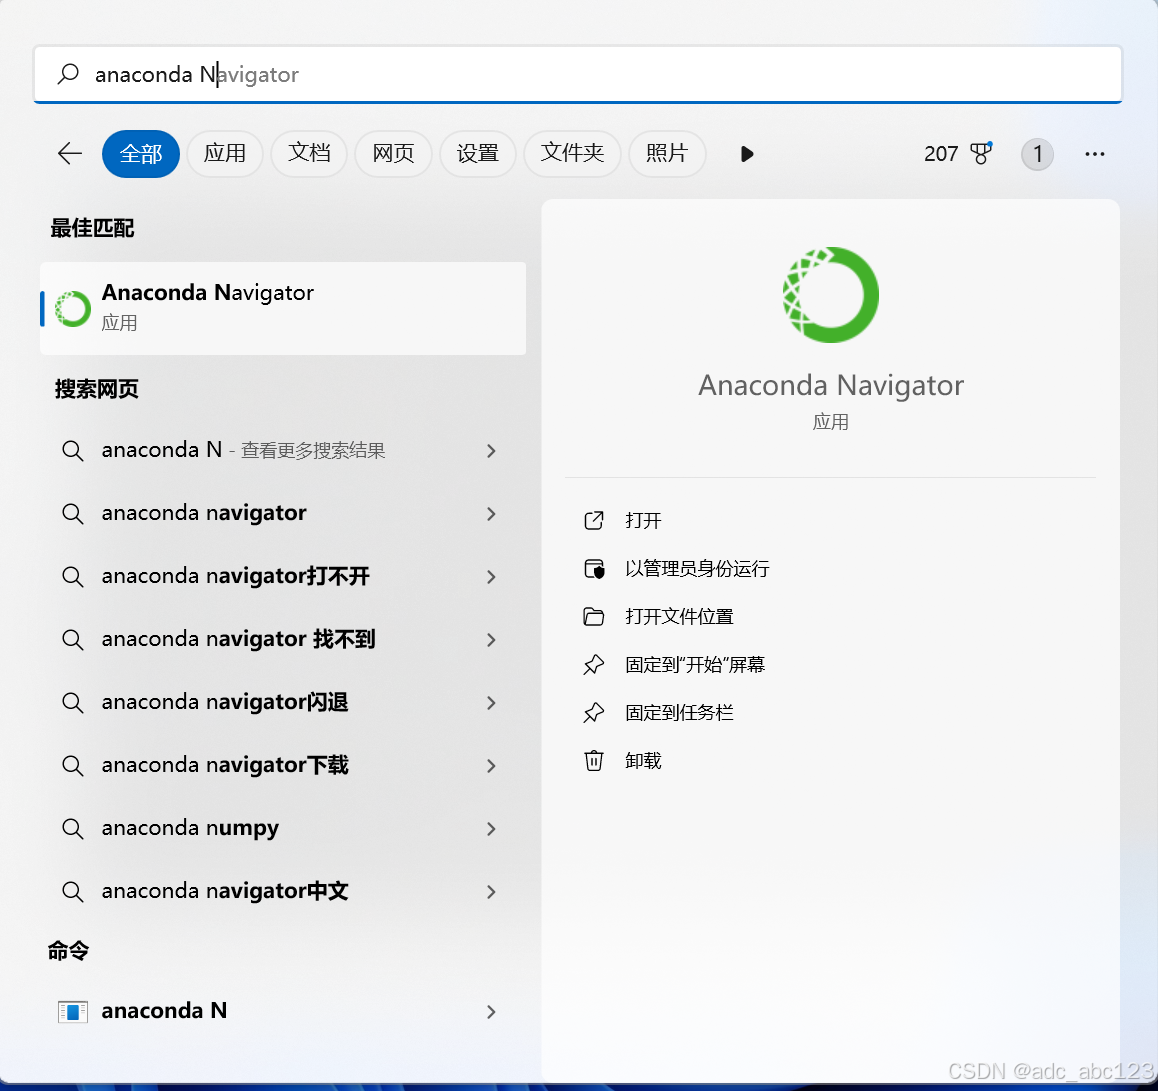This screenshot has height=1091, width=1158.
Task: Expand chevron for anaconda navigator中文
Action: (491, 892)
